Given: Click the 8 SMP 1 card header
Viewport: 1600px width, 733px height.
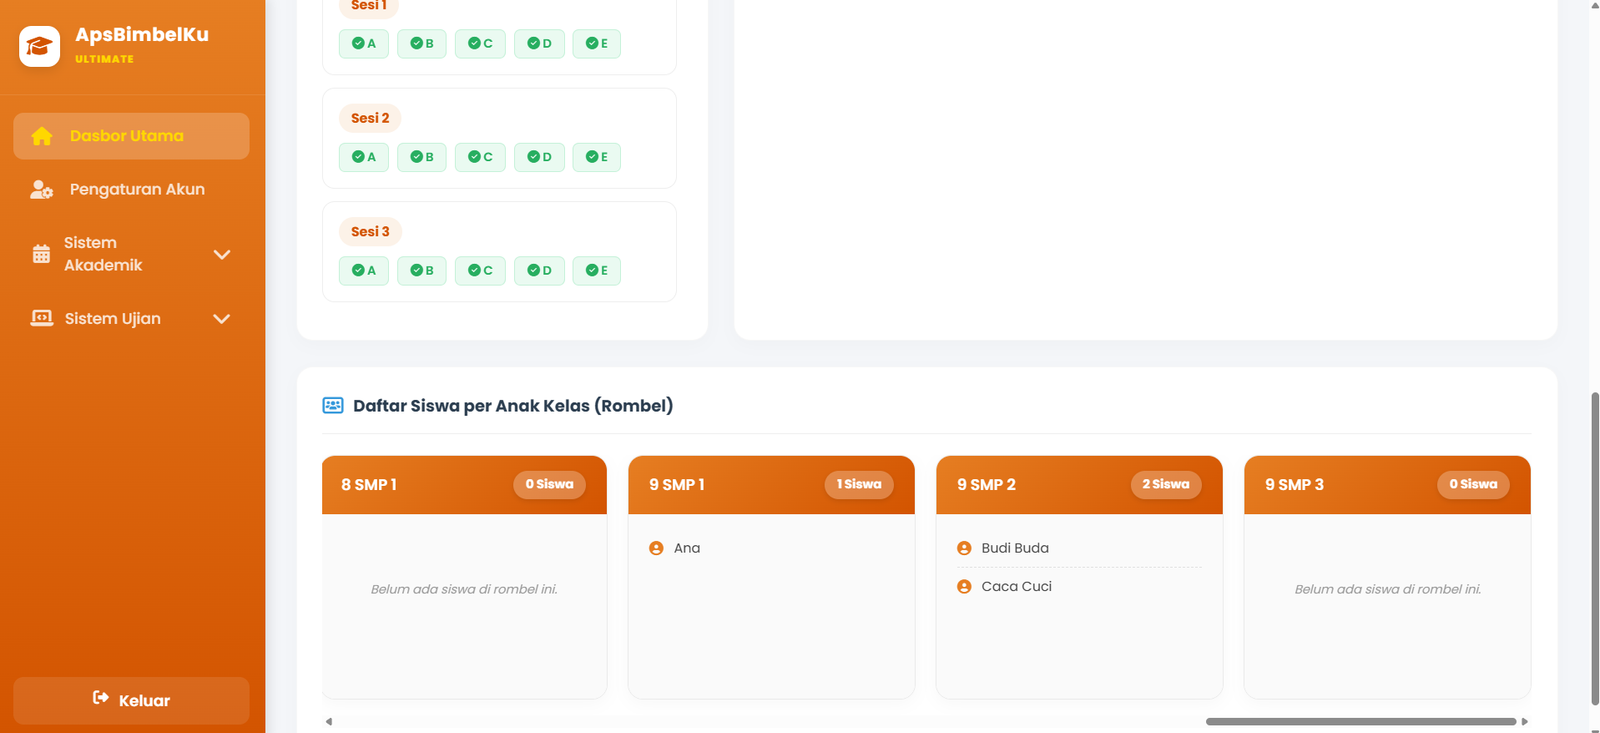Looking at the screenshot, I should 464,485.
